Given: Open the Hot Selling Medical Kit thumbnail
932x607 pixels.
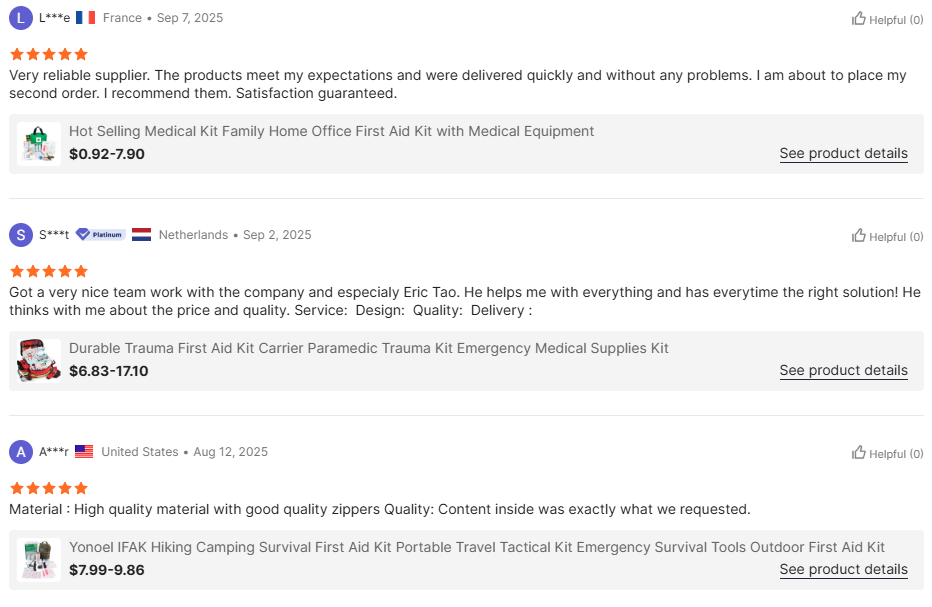Looking at the screenshot, I should (39, 143).
